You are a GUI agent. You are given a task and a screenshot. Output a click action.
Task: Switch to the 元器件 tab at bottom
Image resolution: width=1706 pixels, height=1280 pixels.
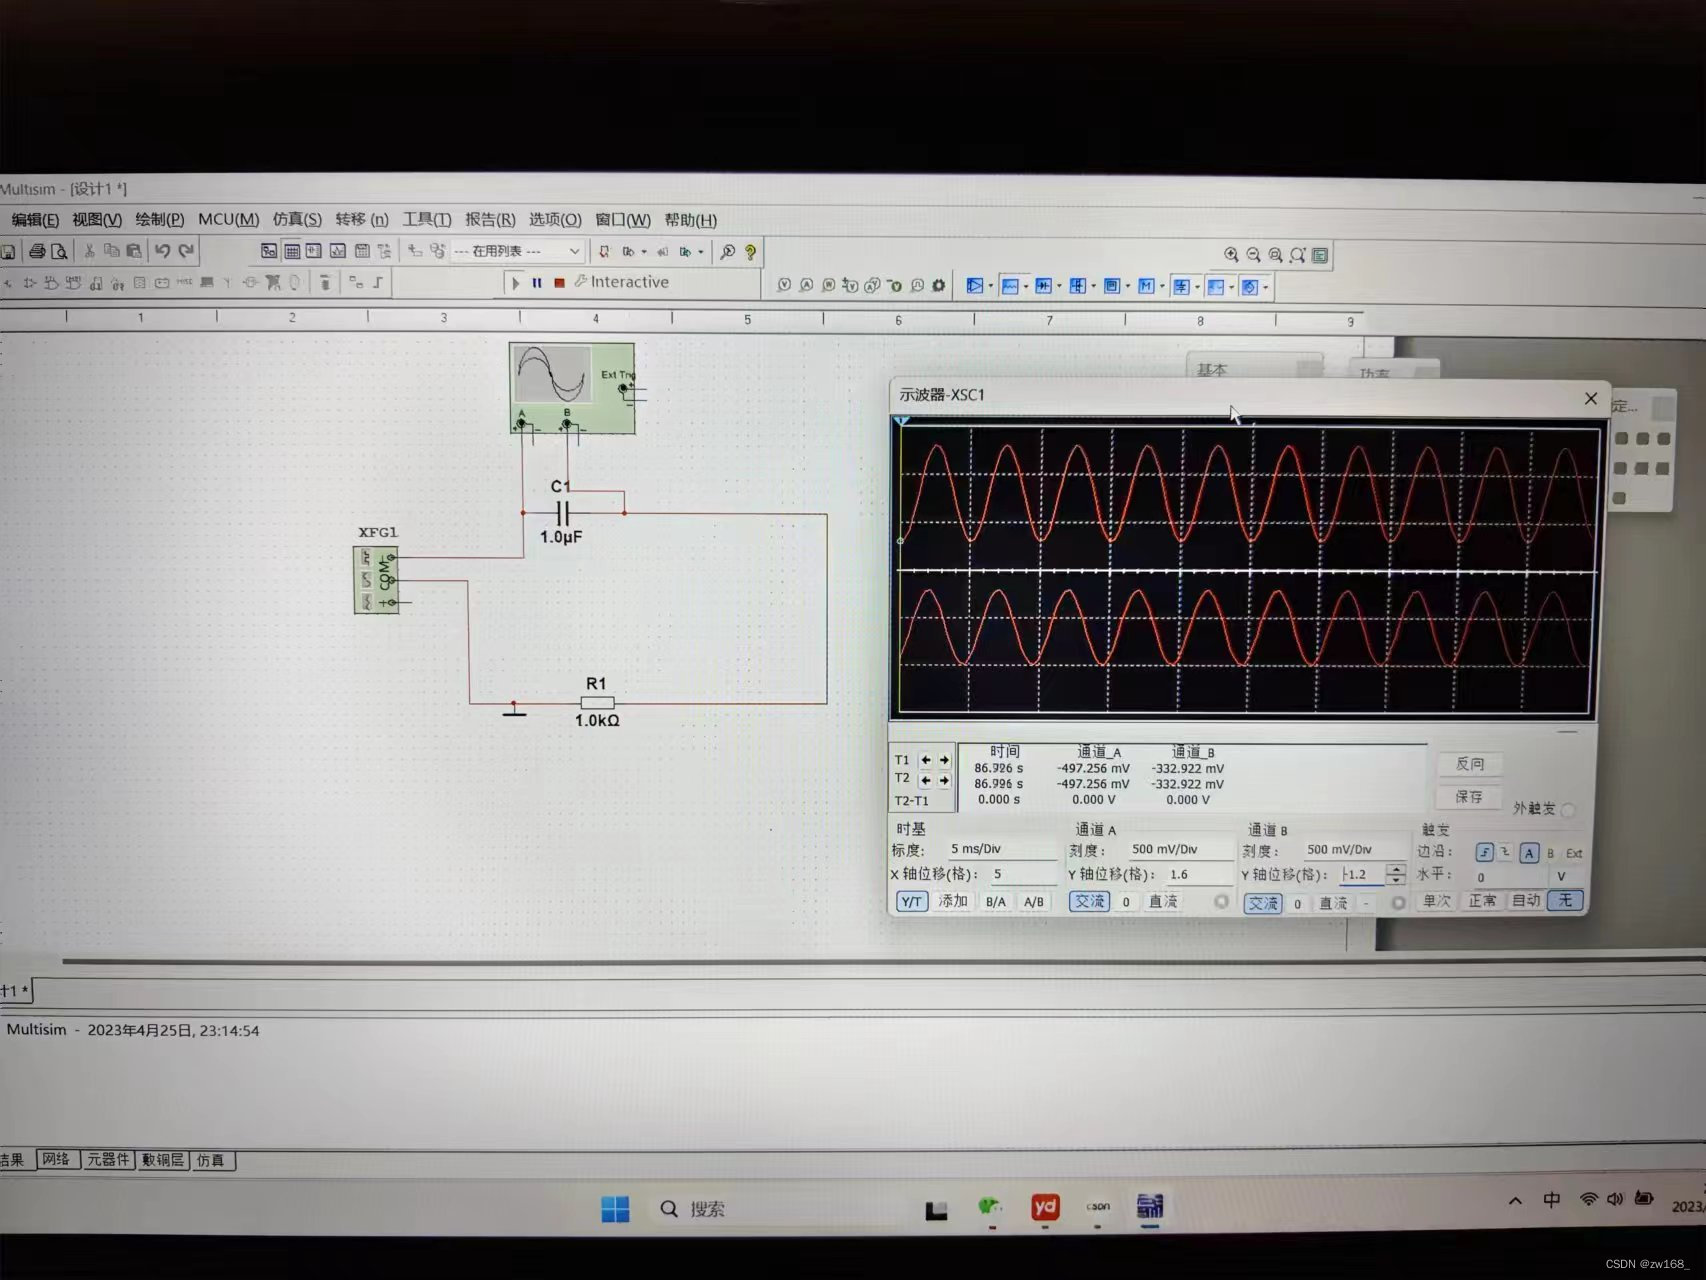coord(108,1159)
